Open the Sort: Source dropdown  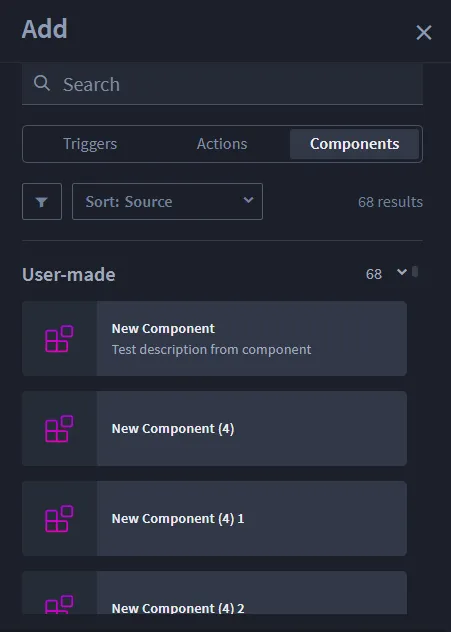(167, 202)
